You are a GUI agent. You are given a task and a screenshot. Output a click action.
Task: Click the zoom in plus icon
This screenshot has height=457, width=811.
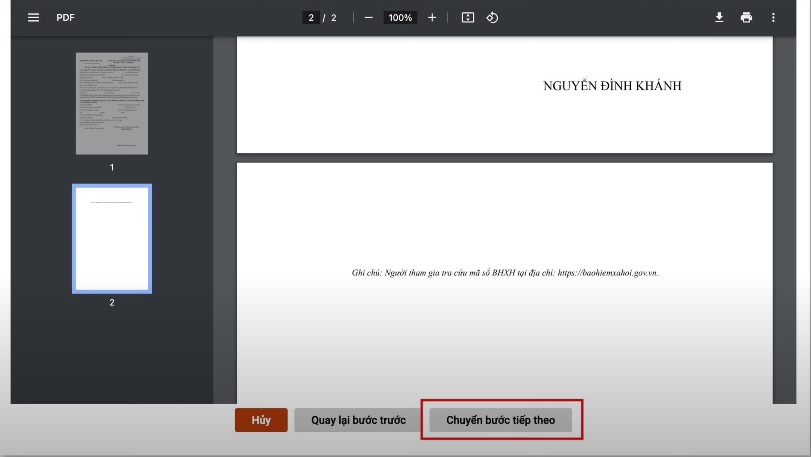432,18
